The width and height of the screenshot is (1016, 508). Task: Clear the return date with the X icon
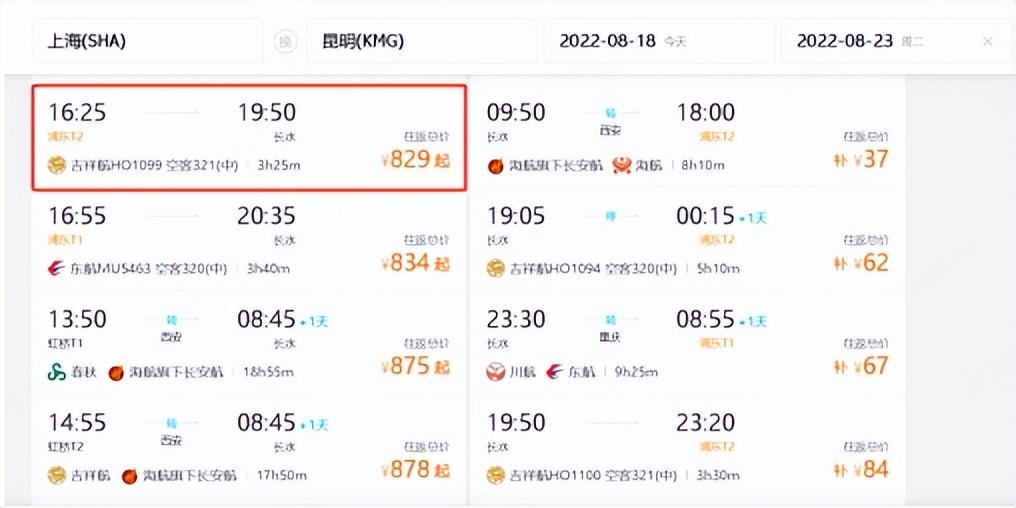987,42
